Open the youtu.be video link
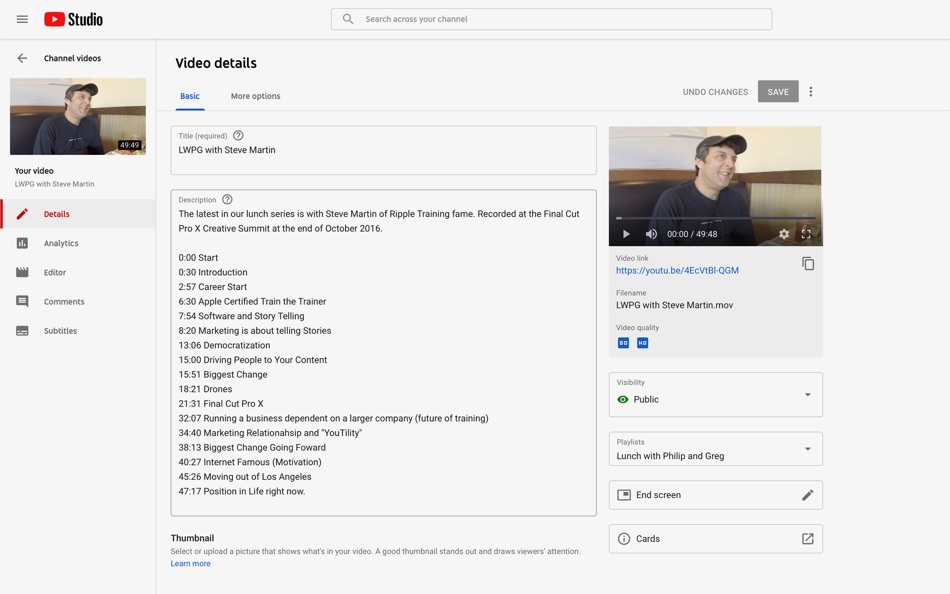 [x=677, y=270]
